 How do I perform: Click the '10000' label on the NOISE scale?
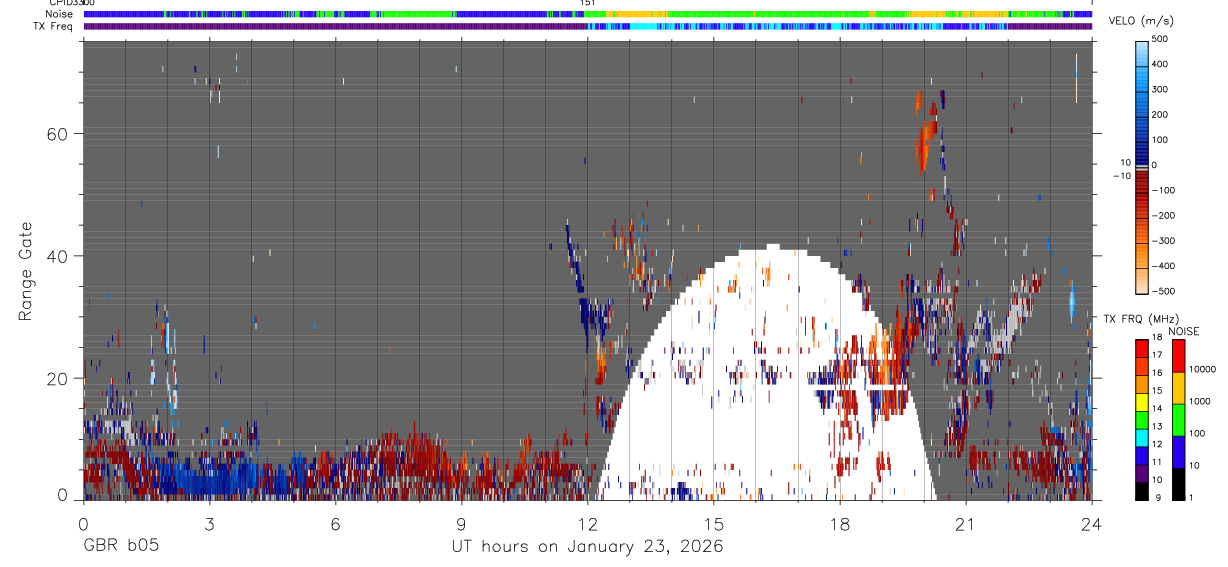tap(1204, 369)
